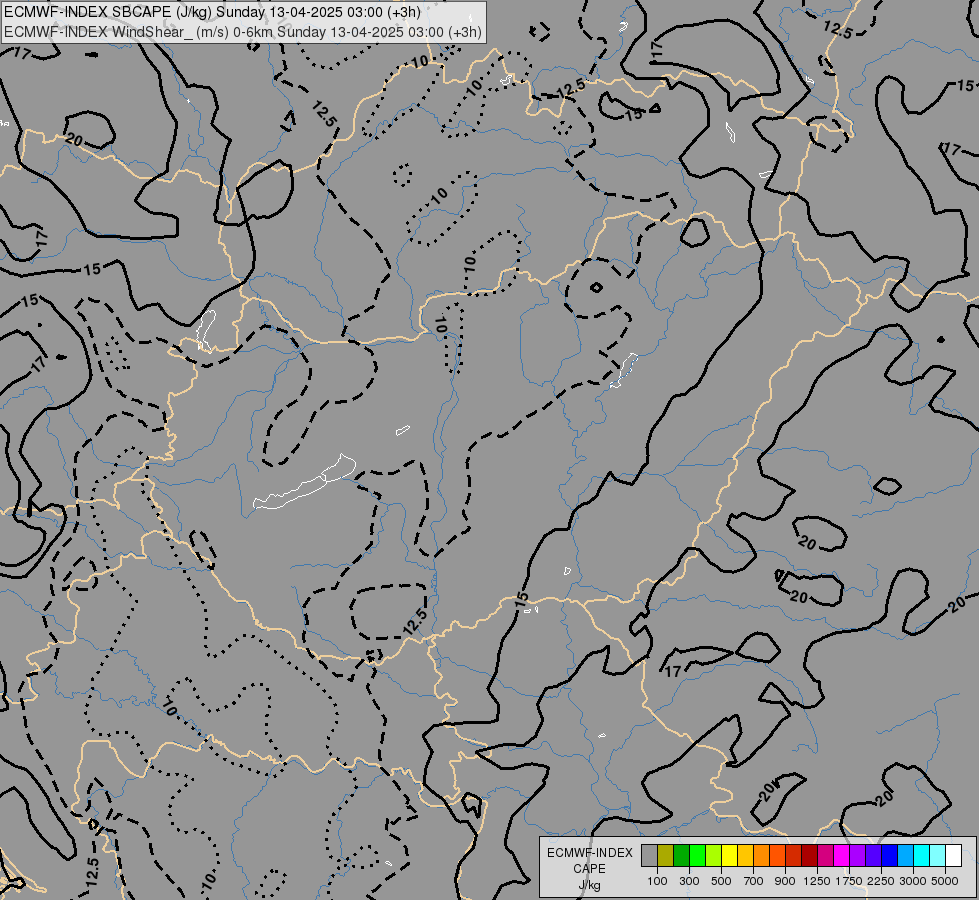Click the legend value 500
Image resolution: width=979 pixels, height=900 pixels.
click(x=721, y=881)
